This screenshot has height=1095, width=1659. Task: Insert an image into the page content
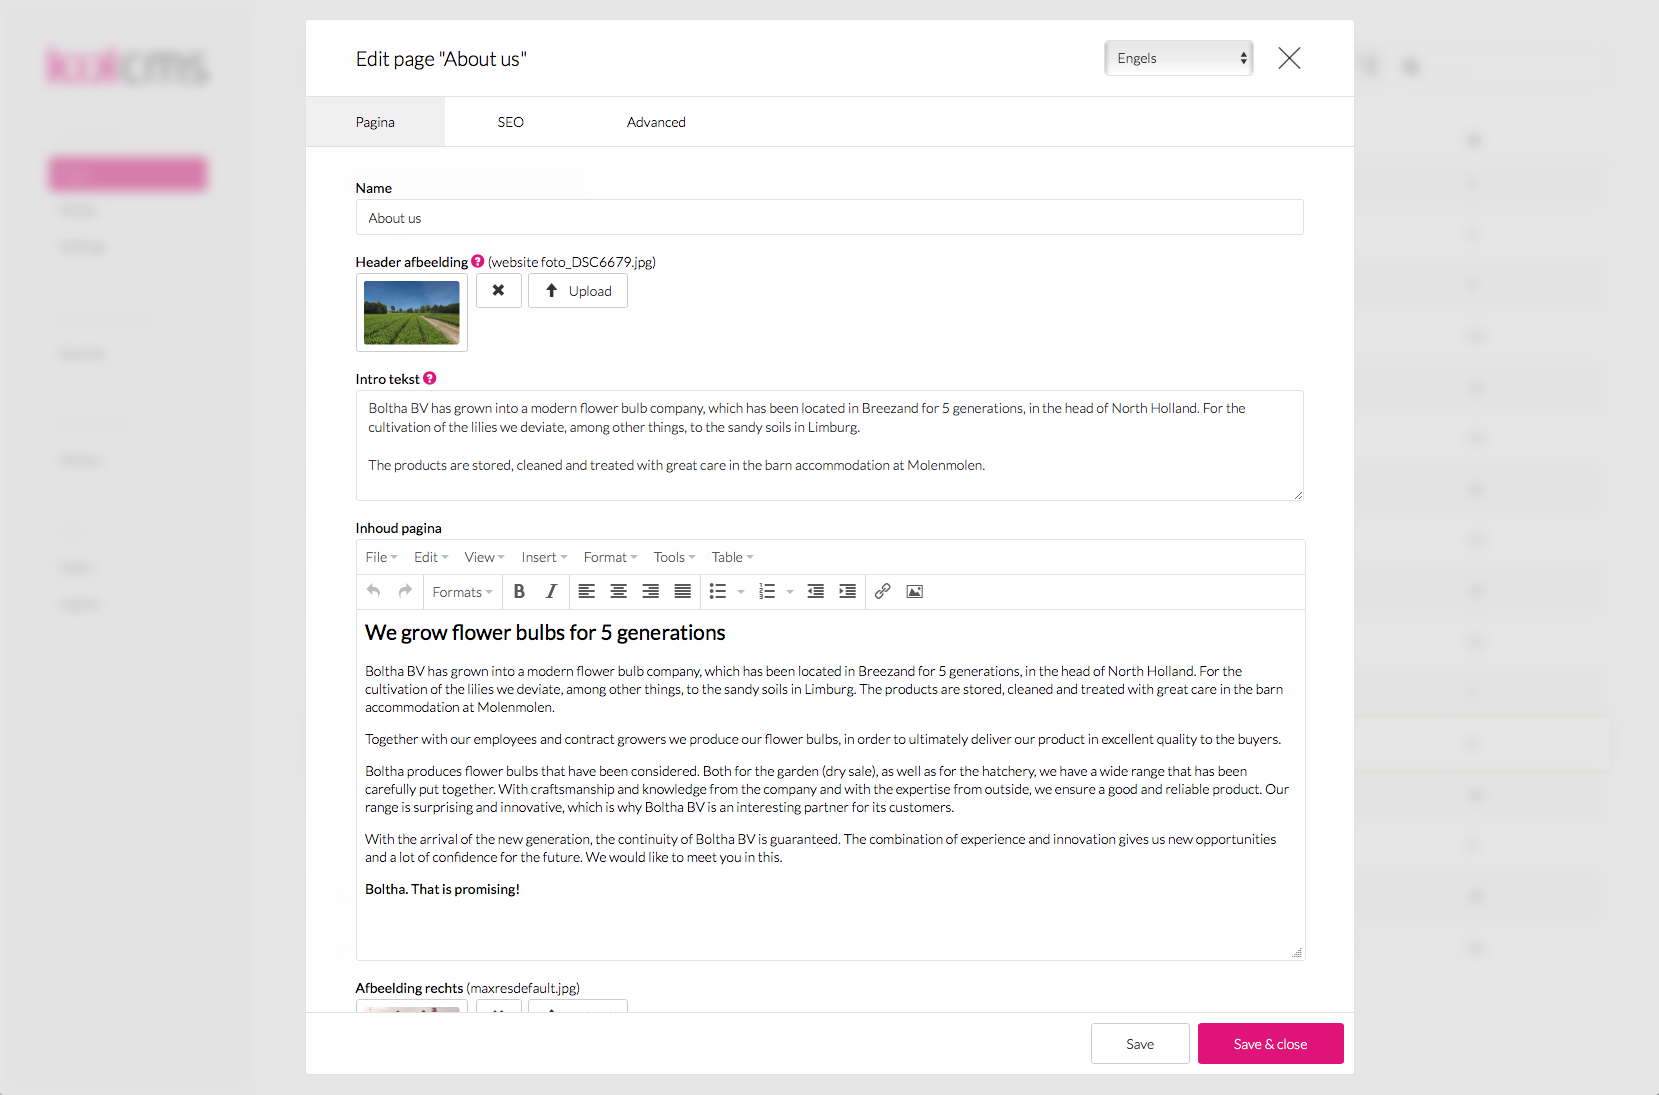[915, 591]
